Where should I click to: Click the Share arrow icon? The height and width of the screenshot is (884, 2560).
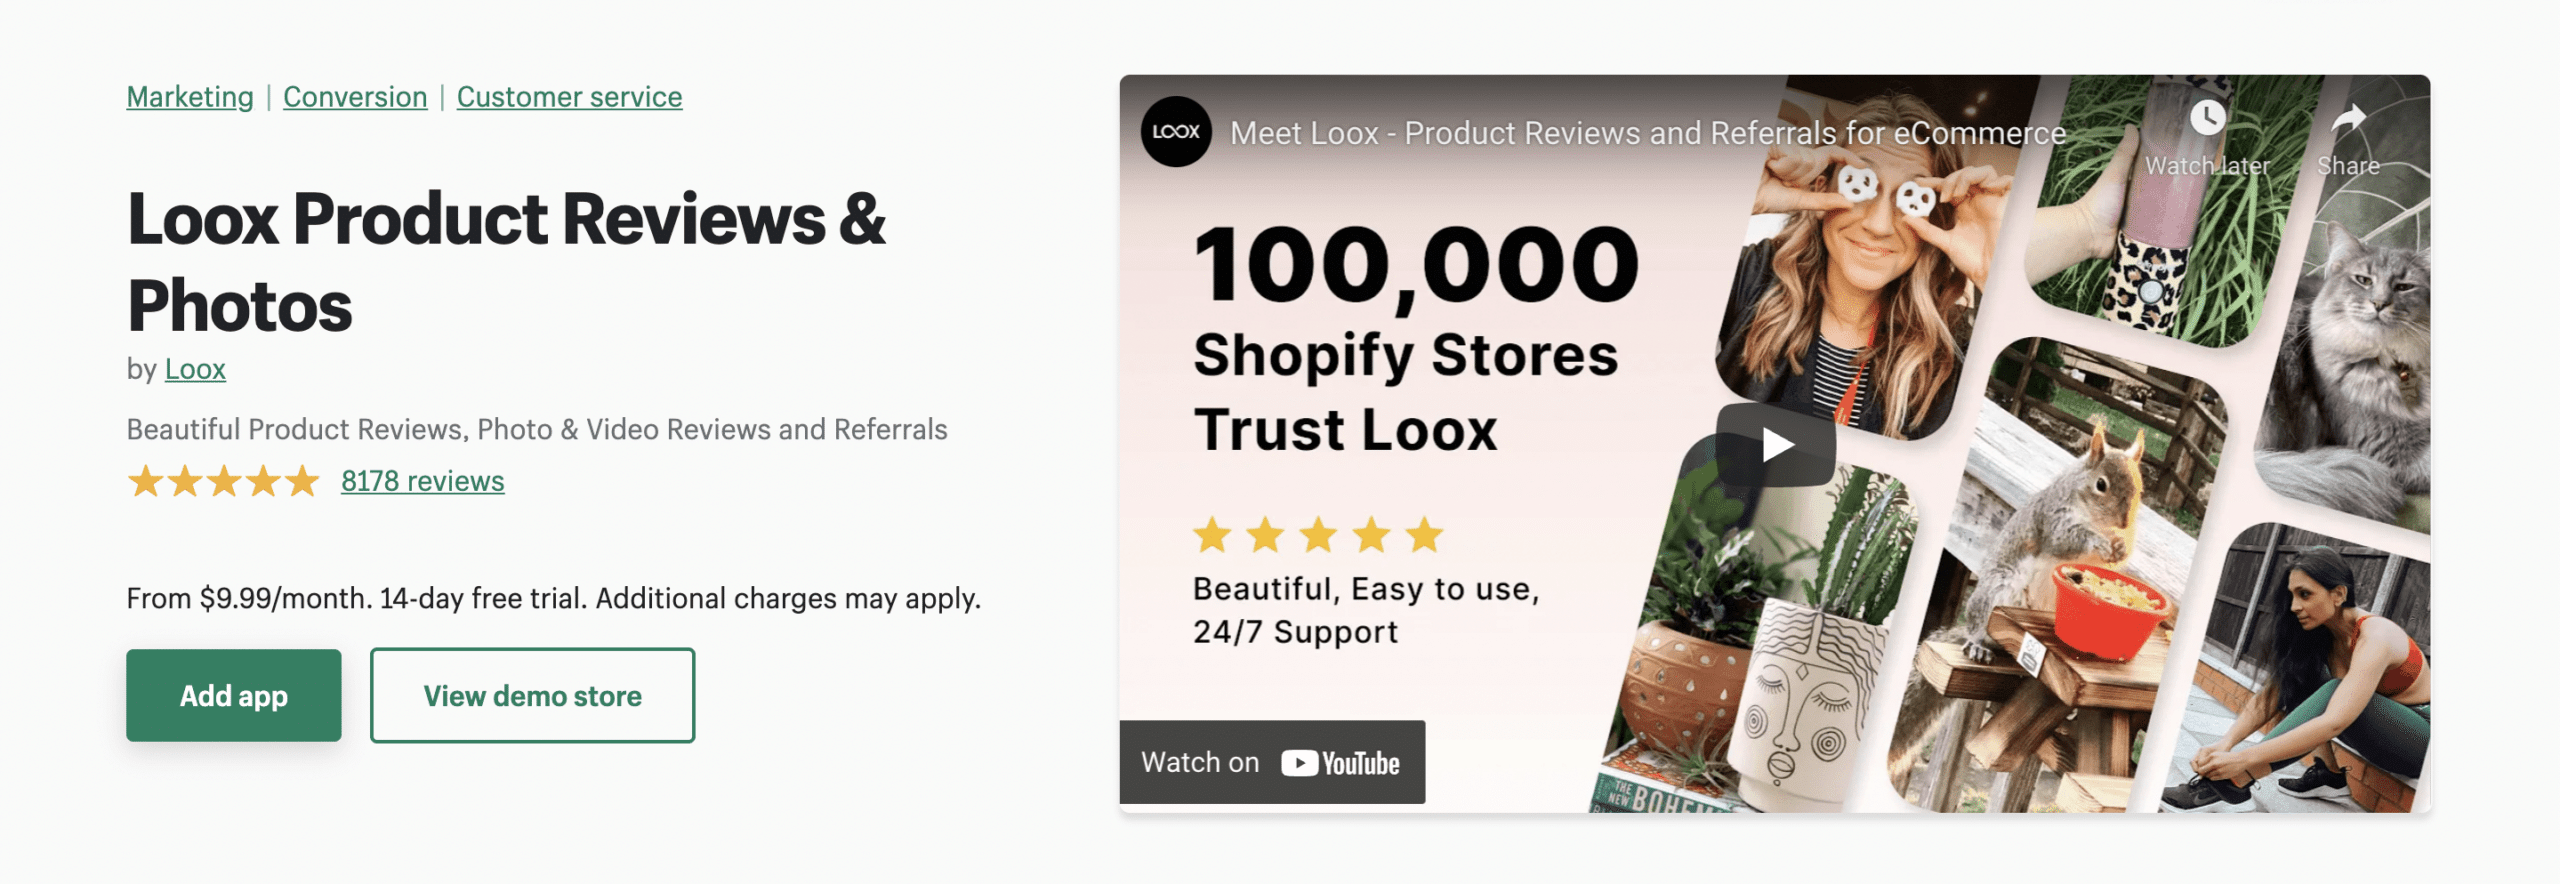(x=2348, y=118)
